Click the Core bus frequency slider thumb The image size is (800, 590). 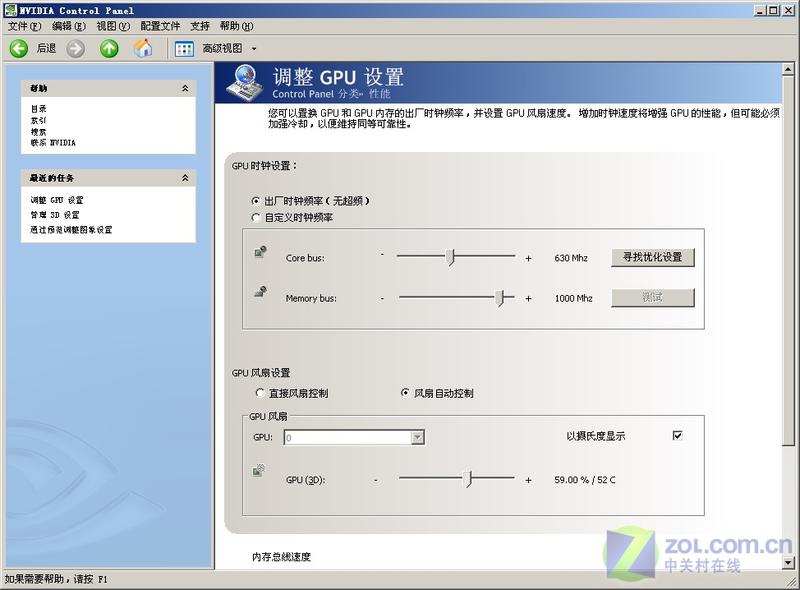point(450,257)
